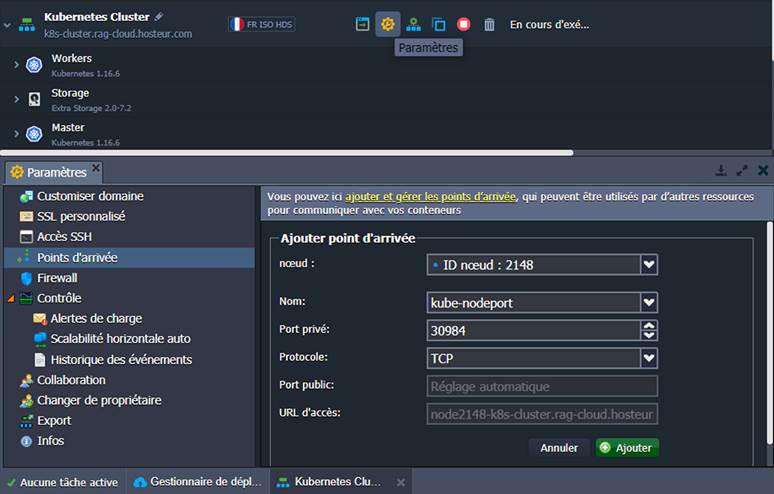Open the Protocole TCP dropdown
The width and height of the screenshot is (774, 494).
pyautogui.click(x=649, y=358)
